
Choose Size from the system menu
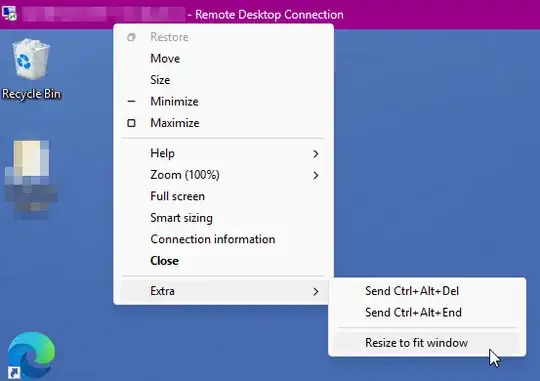(223, 80)
